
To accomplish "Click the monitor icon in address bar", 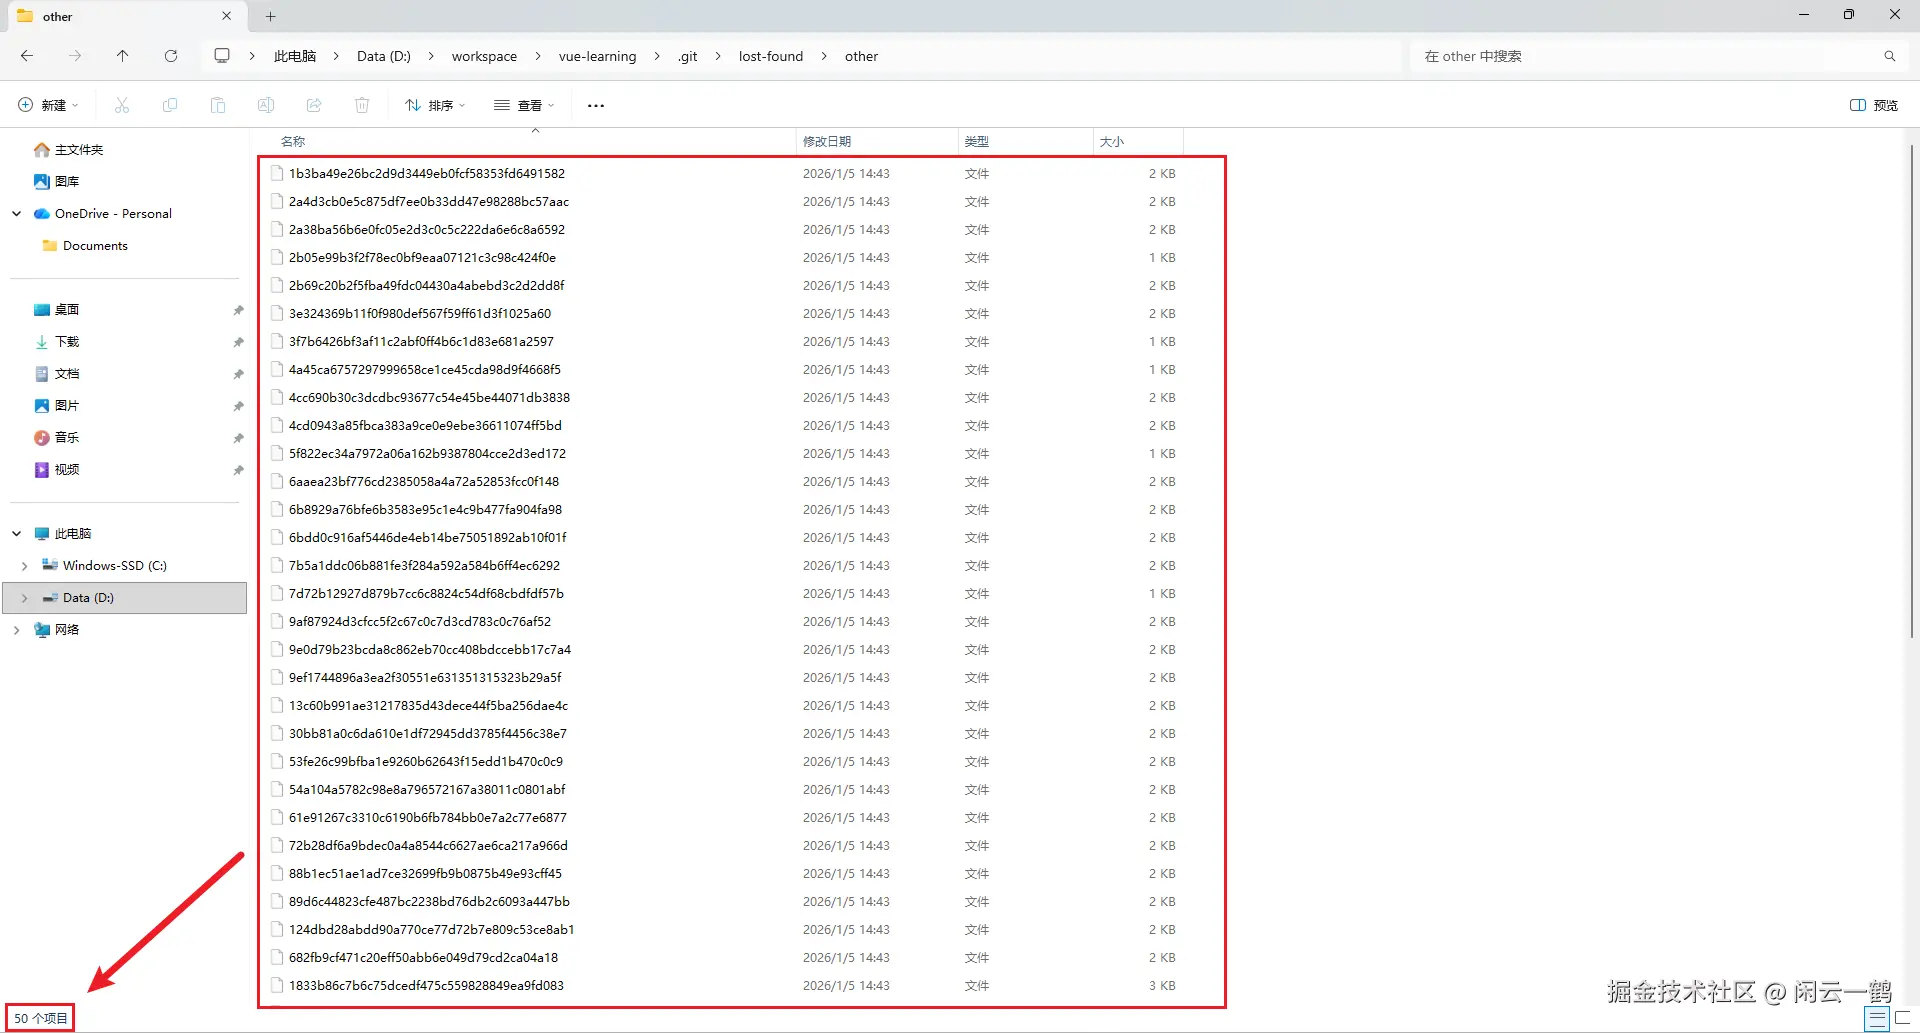I will [222, 56].
